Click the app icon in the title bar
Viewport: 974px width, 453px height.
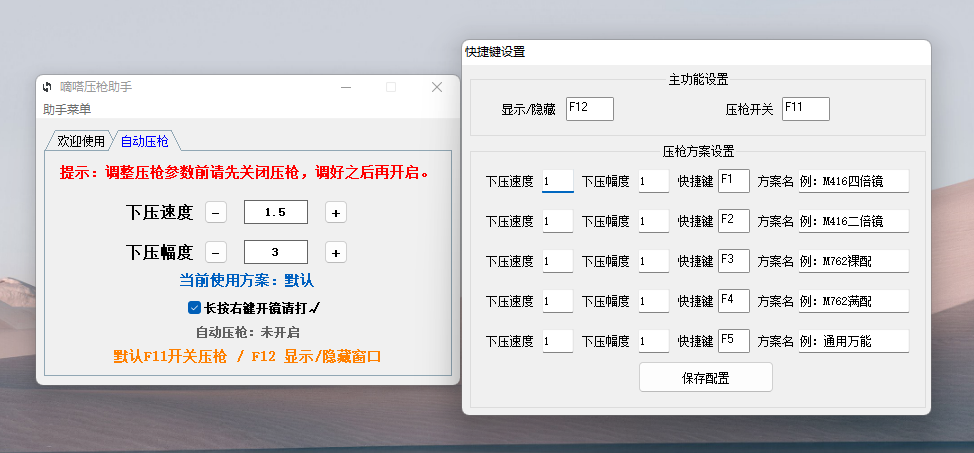click(47, 87)
